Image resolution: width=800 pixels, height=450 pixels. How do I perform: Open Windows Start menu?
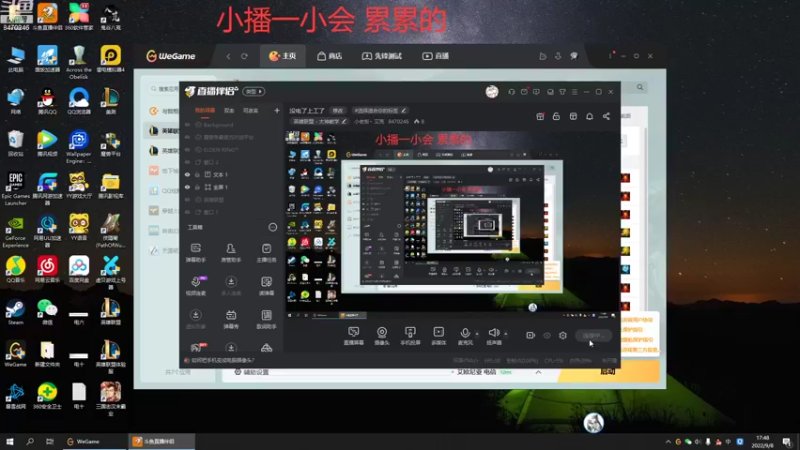pos(9,441)
